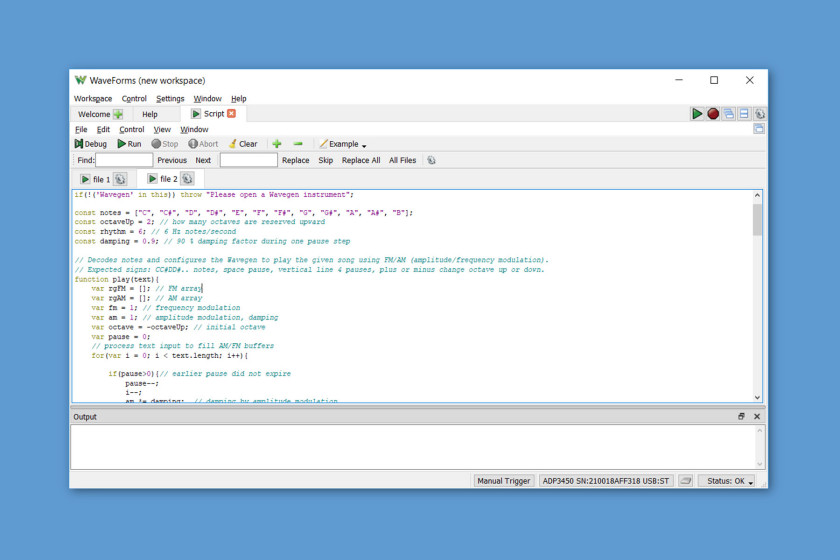Click inside the Output text area
The height and width of the screenshot is (560, 840).
point(412,447)
